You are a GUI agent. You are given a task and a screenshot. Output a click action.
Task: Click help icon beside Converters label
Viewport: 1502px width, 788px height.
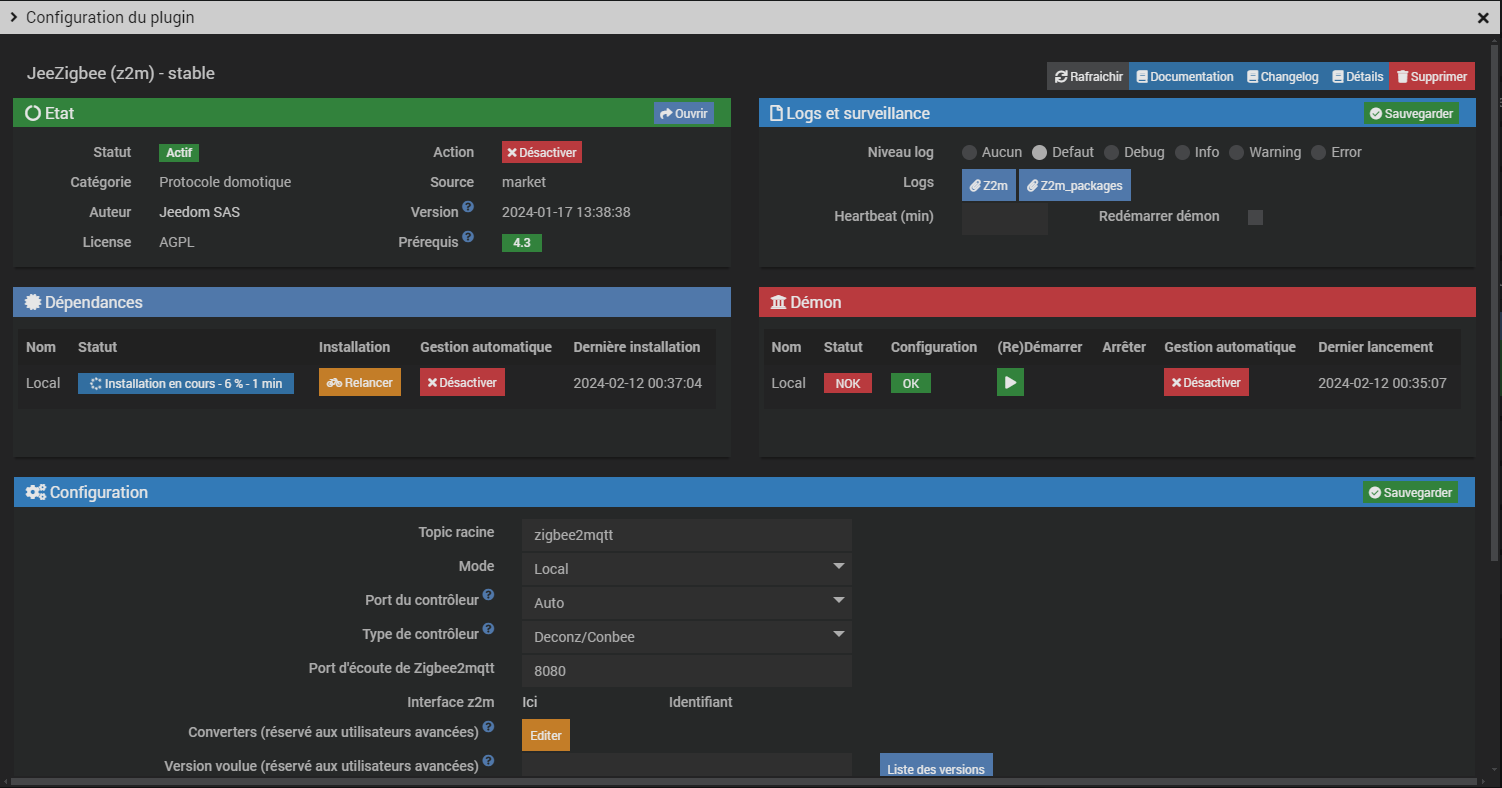488,727
